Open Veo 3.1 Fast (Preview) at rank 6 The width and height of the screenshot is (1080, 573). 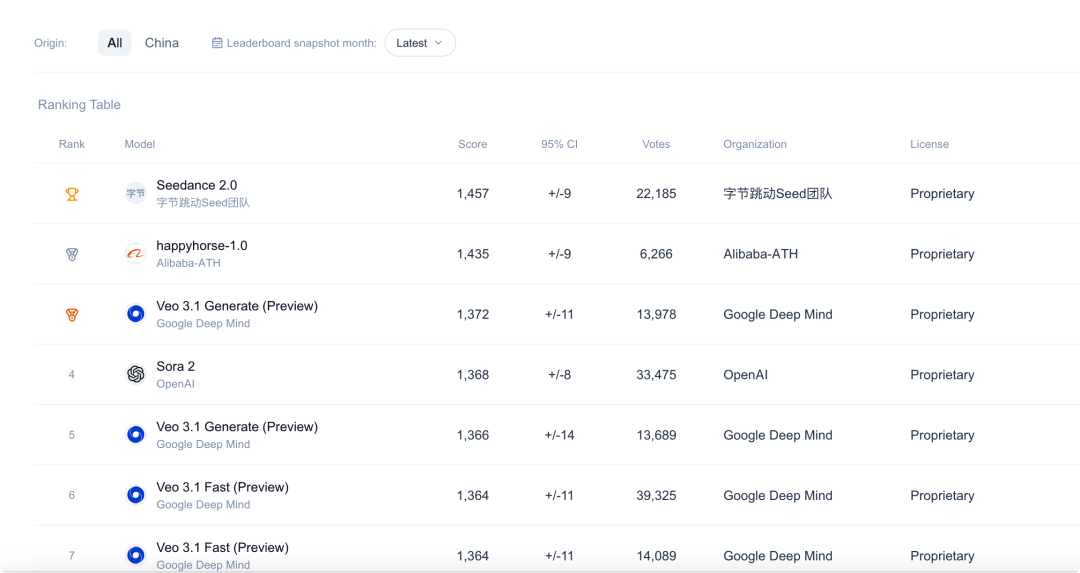pyautogui.click(x=222, y=487)
